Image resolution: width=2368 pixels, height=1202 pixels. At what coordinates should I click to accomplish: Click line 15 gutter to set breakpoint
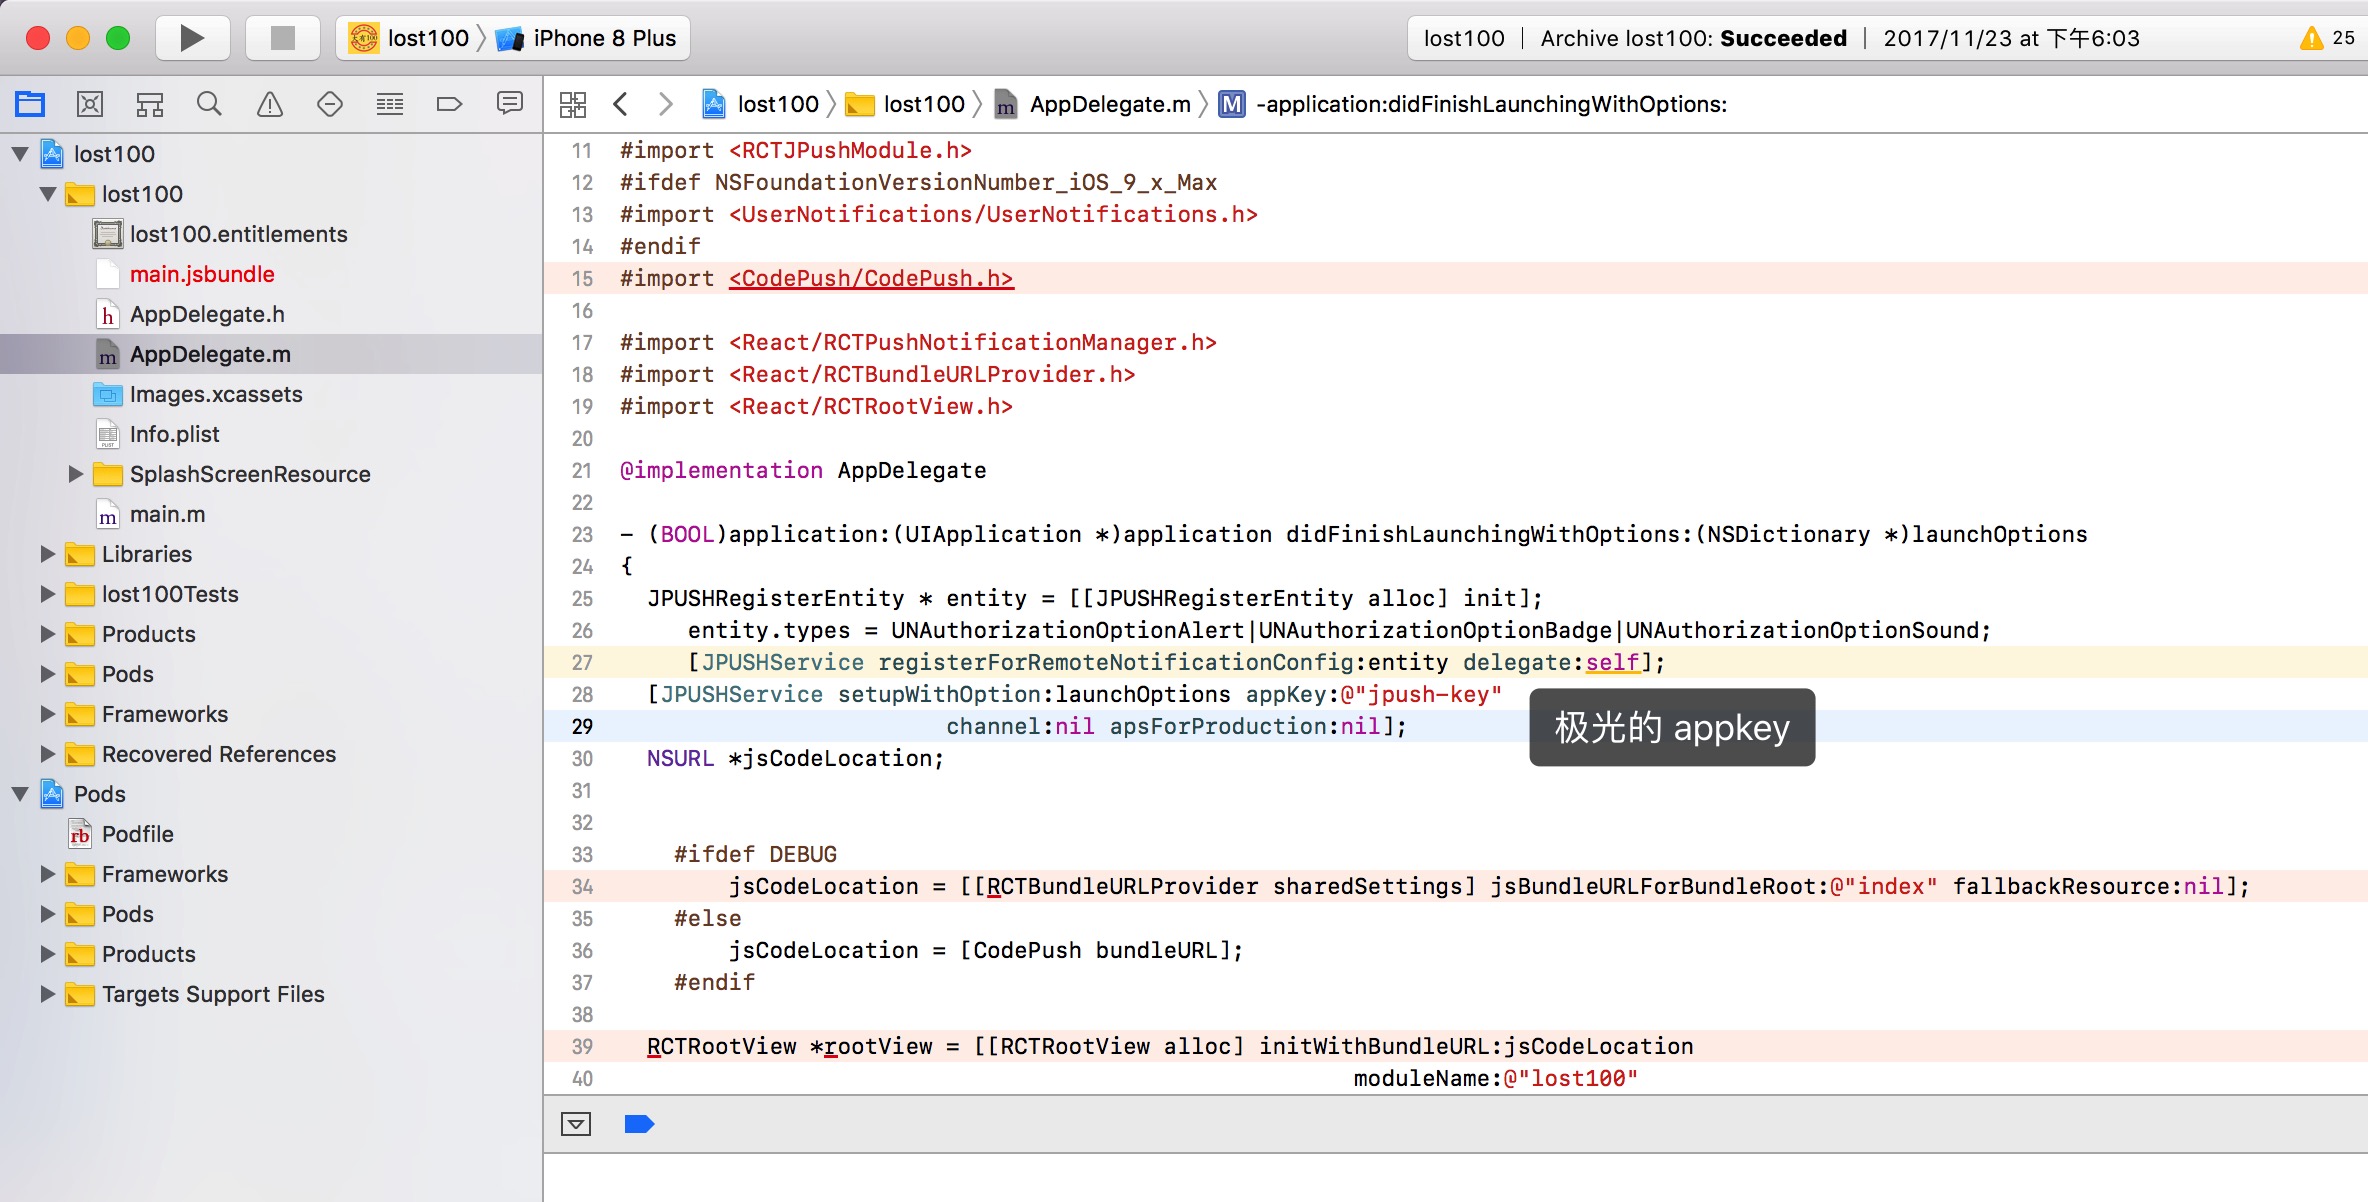coord(582,278)
